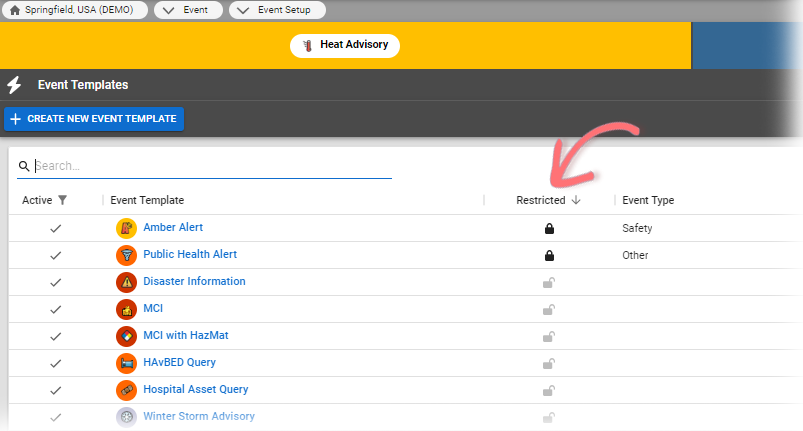Toggle the Public Health Alert active checkmark
Image resolution: width=803 pixels, height=431 pixels.
pos(55,255)
